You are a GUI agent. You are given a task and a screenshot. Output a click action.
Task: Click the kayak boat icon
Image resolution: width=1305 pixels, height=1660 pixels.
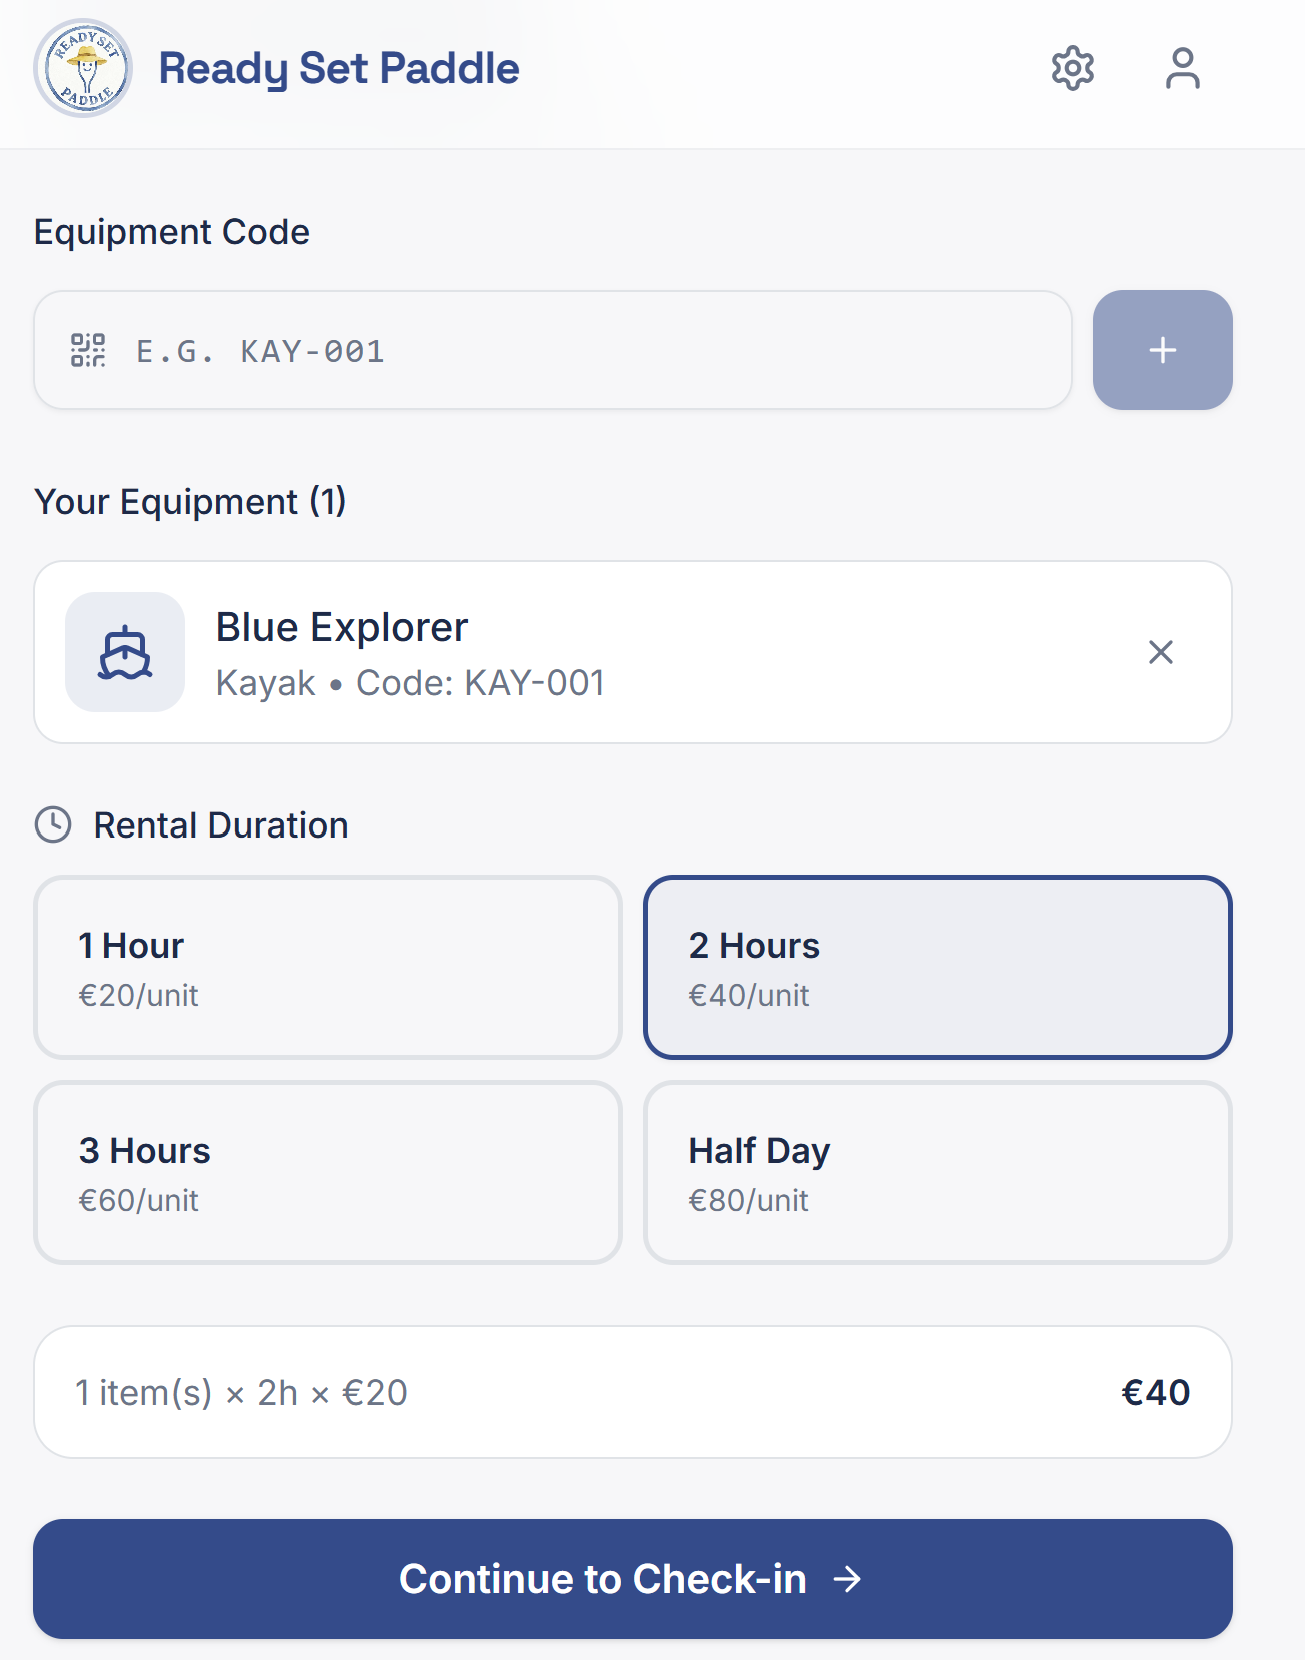pos(125,652)
